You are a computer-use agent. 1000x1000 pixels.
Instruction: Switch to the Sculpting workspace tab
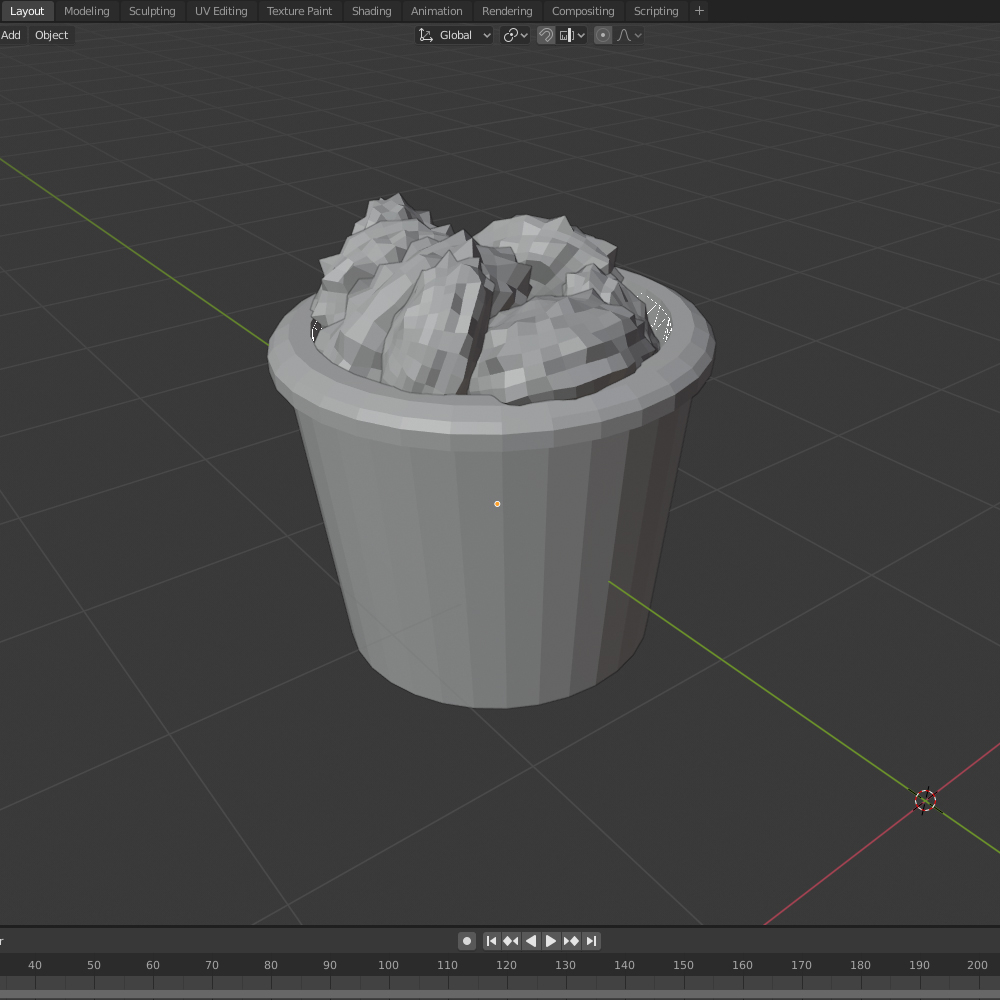pos(152,11)
